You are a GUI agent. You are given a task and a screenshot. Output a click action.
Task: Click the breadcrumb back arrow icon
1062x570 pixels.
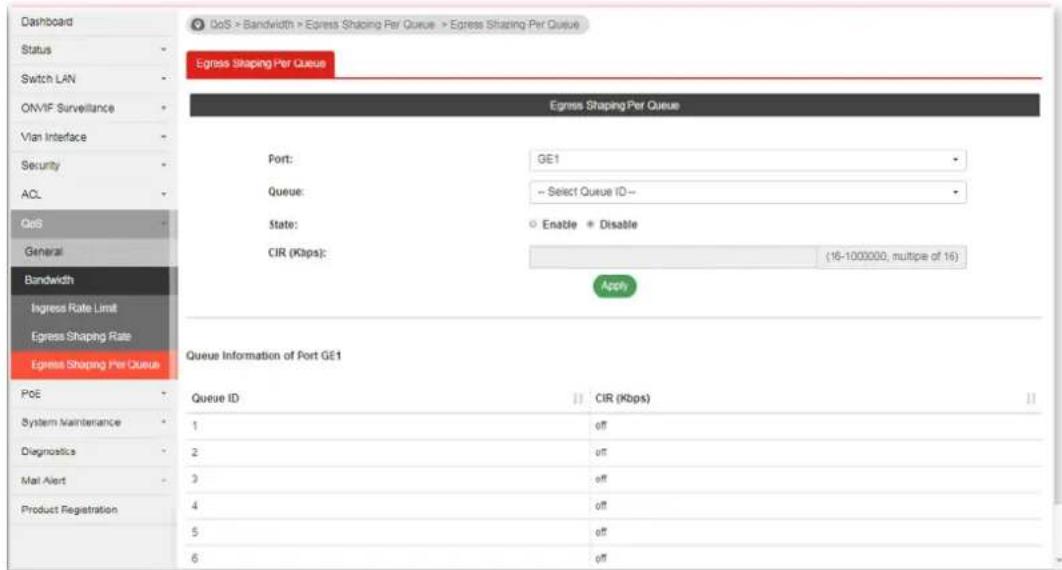click(197, 24)
